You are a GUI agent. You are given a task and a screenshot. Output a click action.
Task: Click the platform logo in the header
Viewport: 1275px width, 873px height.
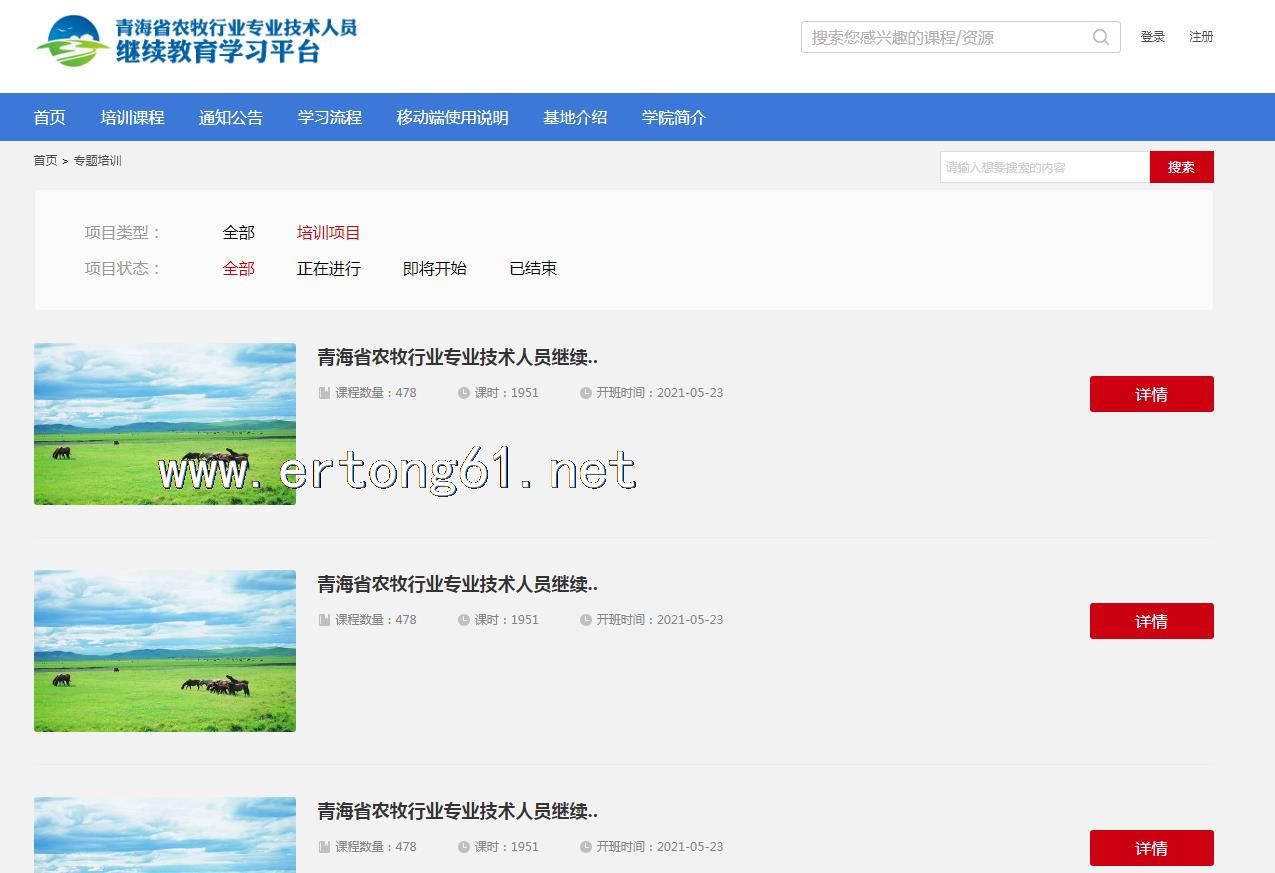[197, 41]
